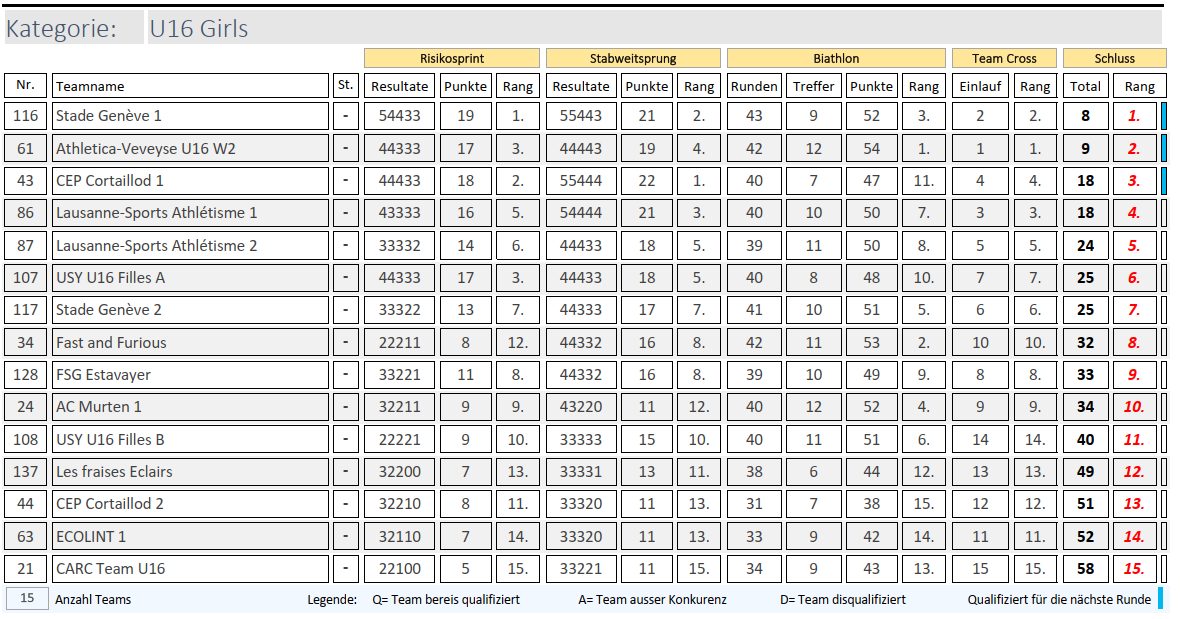
Task: Click the Total cell for ECOLINT 1
Action: point(1085,537)
